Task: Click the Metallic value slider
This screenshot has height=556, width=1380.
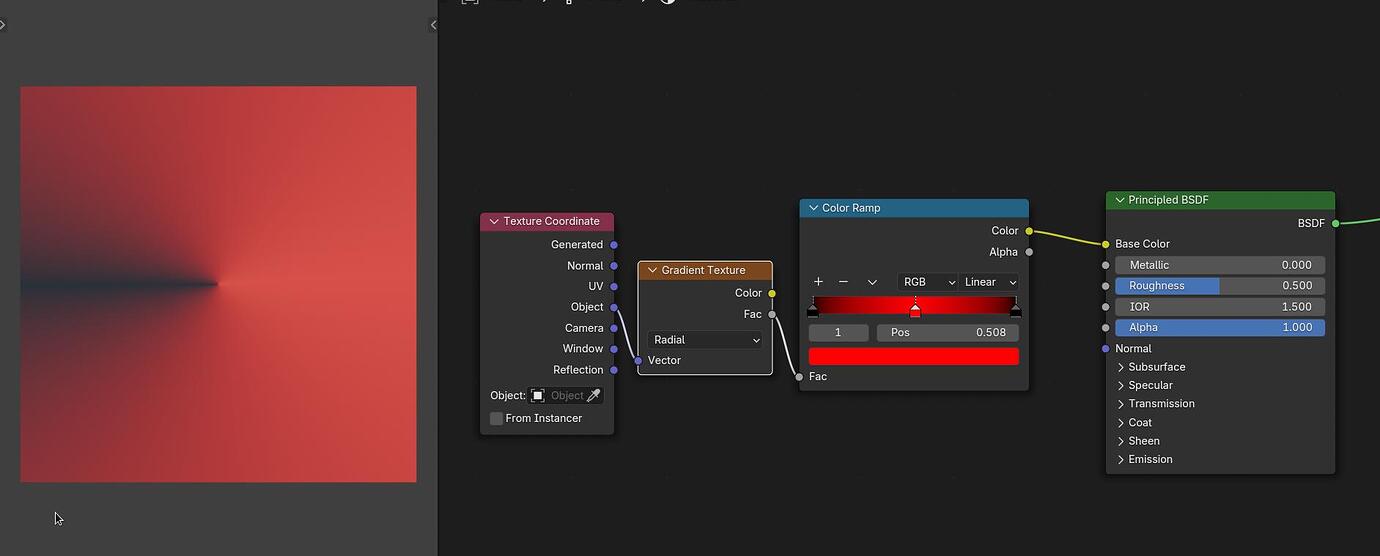Action: (x=1220, y=265)
